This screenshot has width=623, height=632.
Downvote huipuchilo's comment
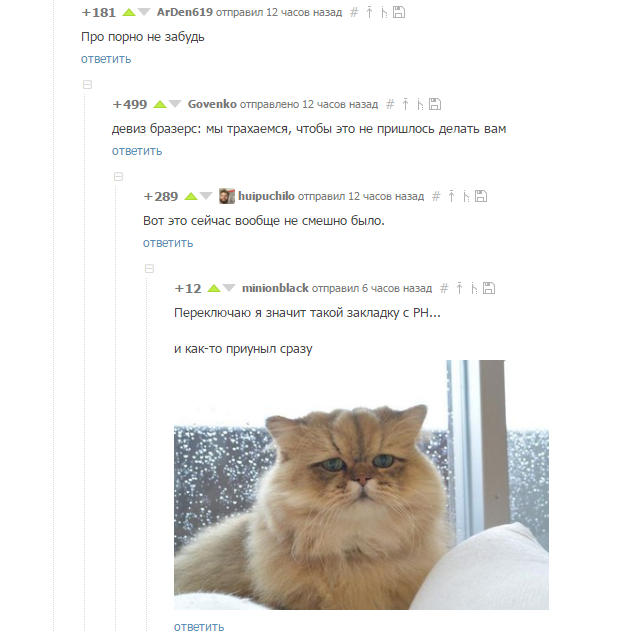pyautogui.click(x=206, y=196)
